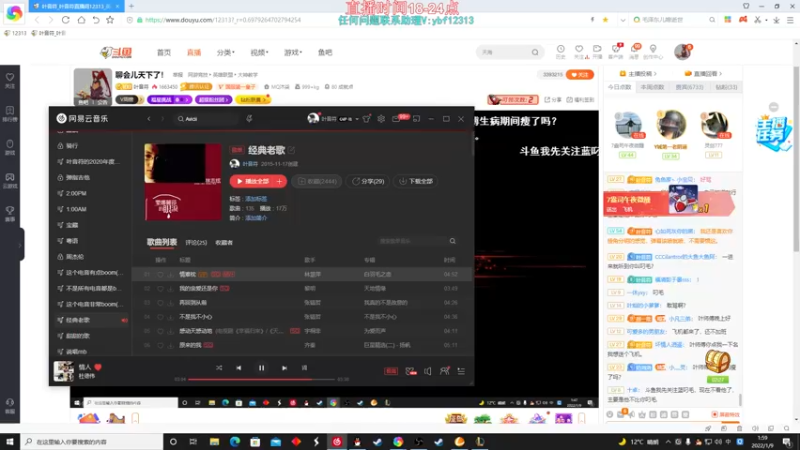Bookmark this page with the star icon
Viewport: 800px width, 450px height.
pos(110,20)
